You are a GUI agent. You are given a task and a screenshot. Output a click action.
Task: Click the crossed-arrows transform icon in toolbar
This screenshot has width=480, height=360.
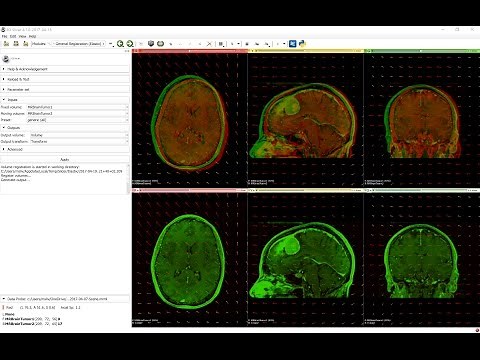[x=209, y=44]
